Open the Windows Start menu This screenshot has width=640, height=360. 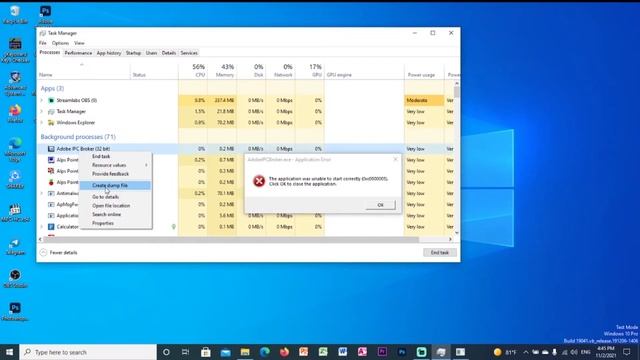tap(9, 352)
